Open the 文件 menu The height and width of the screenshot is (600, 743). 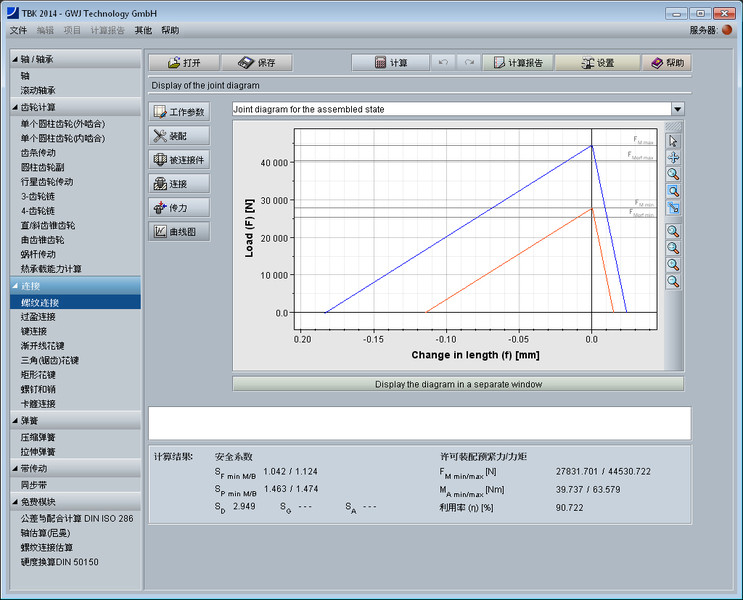click(x=18, y=31)
